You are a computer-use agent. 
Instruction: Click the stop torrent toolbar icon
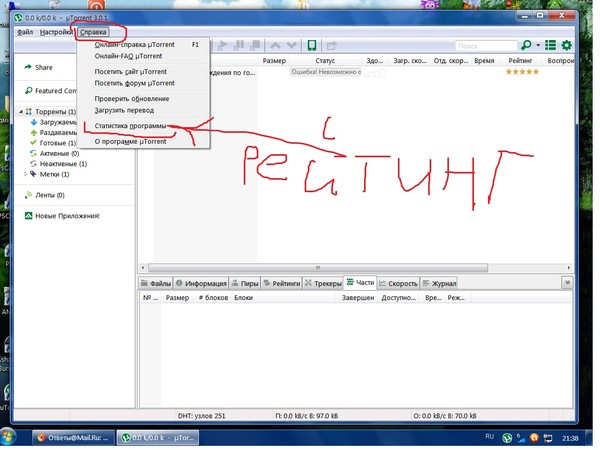pos(255,46)
